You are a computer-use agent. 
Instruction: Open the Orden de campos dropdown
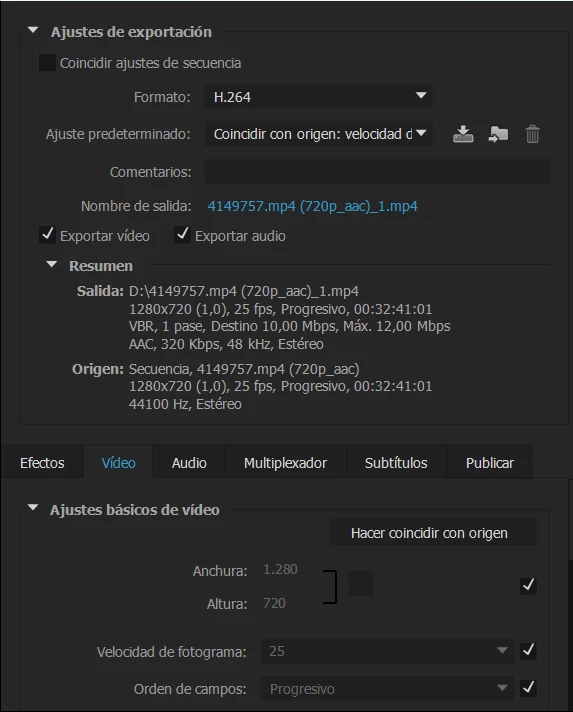[387, 689]
